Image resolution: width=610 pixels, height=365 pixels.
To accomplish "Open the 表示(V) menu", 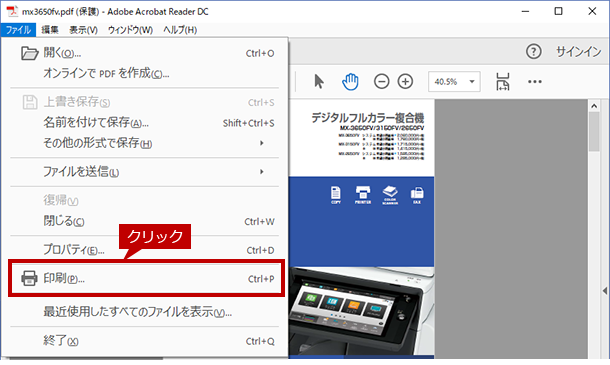I will [x=83, y=30].
